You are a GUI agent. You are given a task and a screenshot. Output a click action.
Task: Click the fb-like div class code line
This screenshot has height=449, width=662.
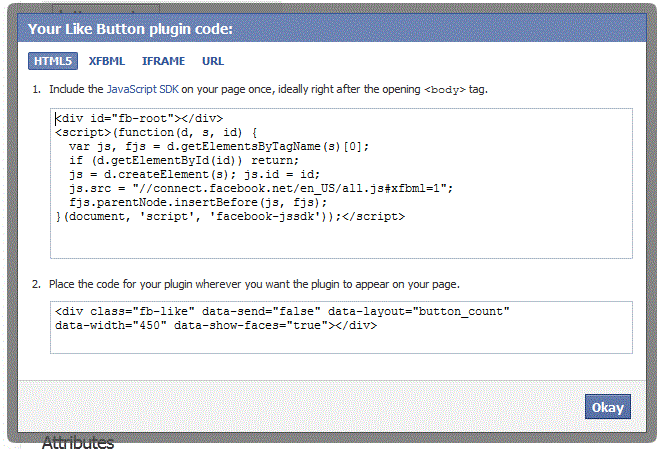click(x=283, y=312)
